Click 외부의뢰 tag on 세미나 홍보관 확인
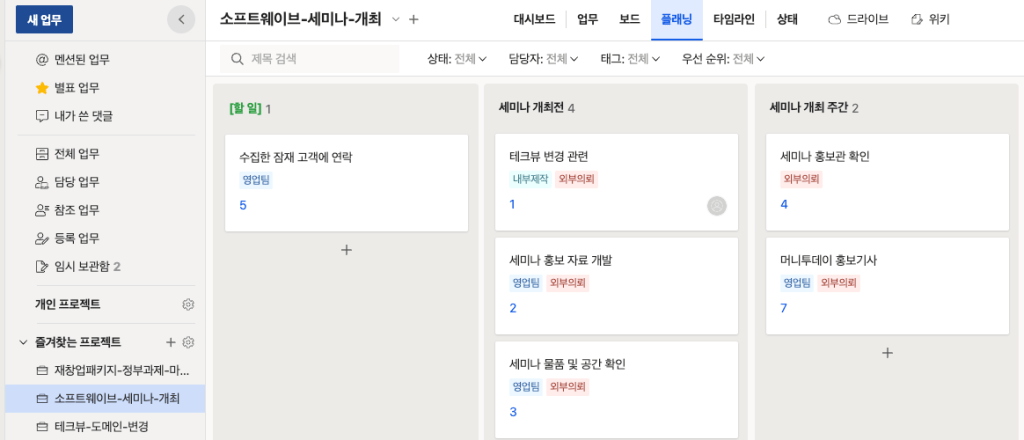1024x440 pixels. [x=801, y=180]
